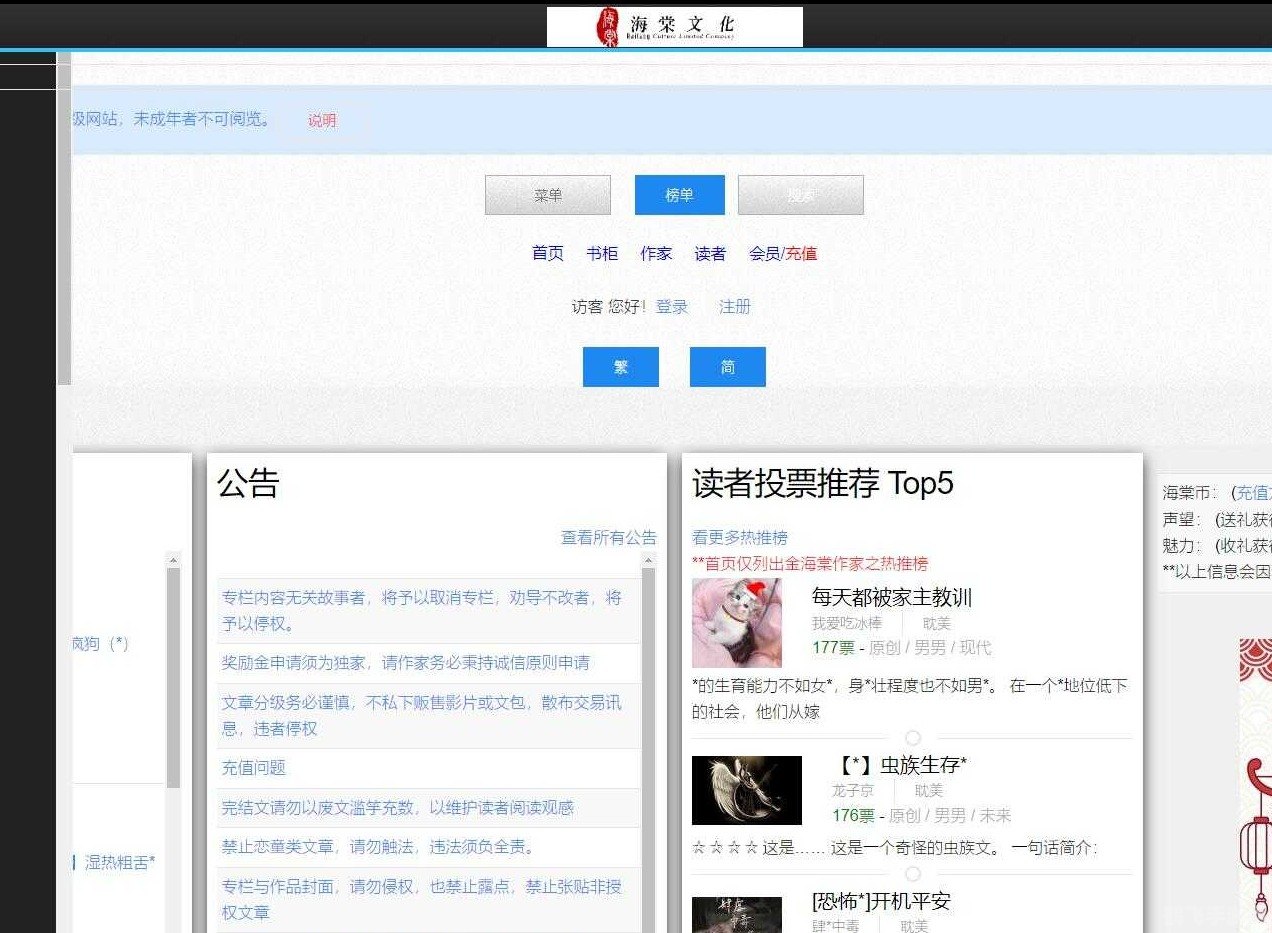Click 登录 to log in
Viewport: 1272px width, 933px height.
[672, 306]
